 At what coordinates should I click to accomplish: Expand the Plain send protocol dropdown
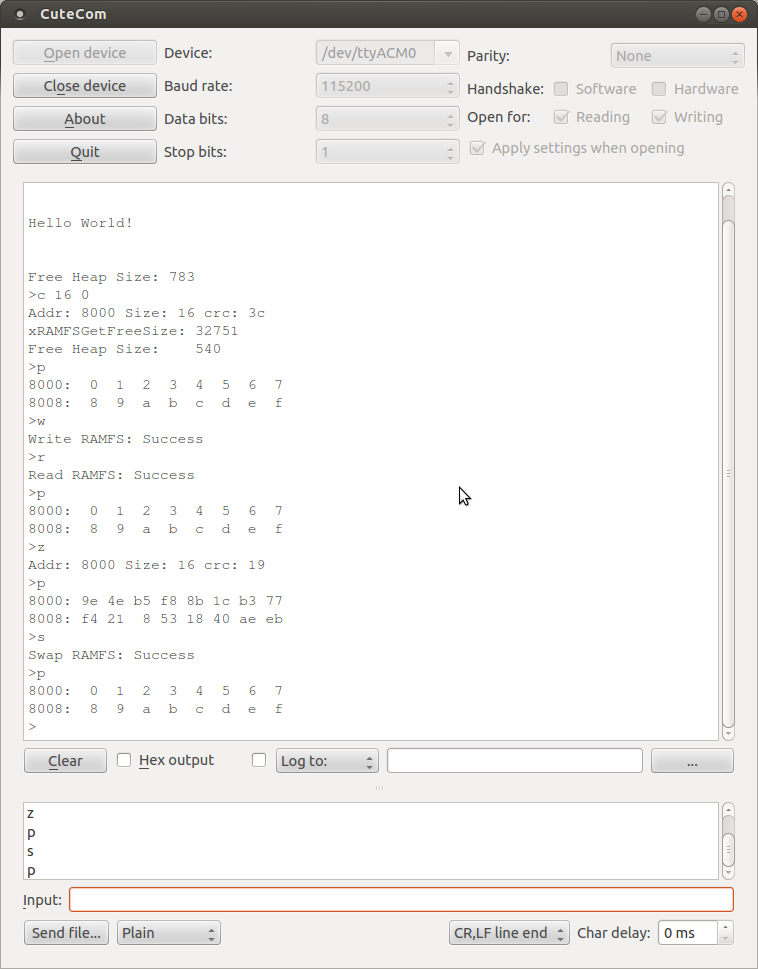(168, 933)
